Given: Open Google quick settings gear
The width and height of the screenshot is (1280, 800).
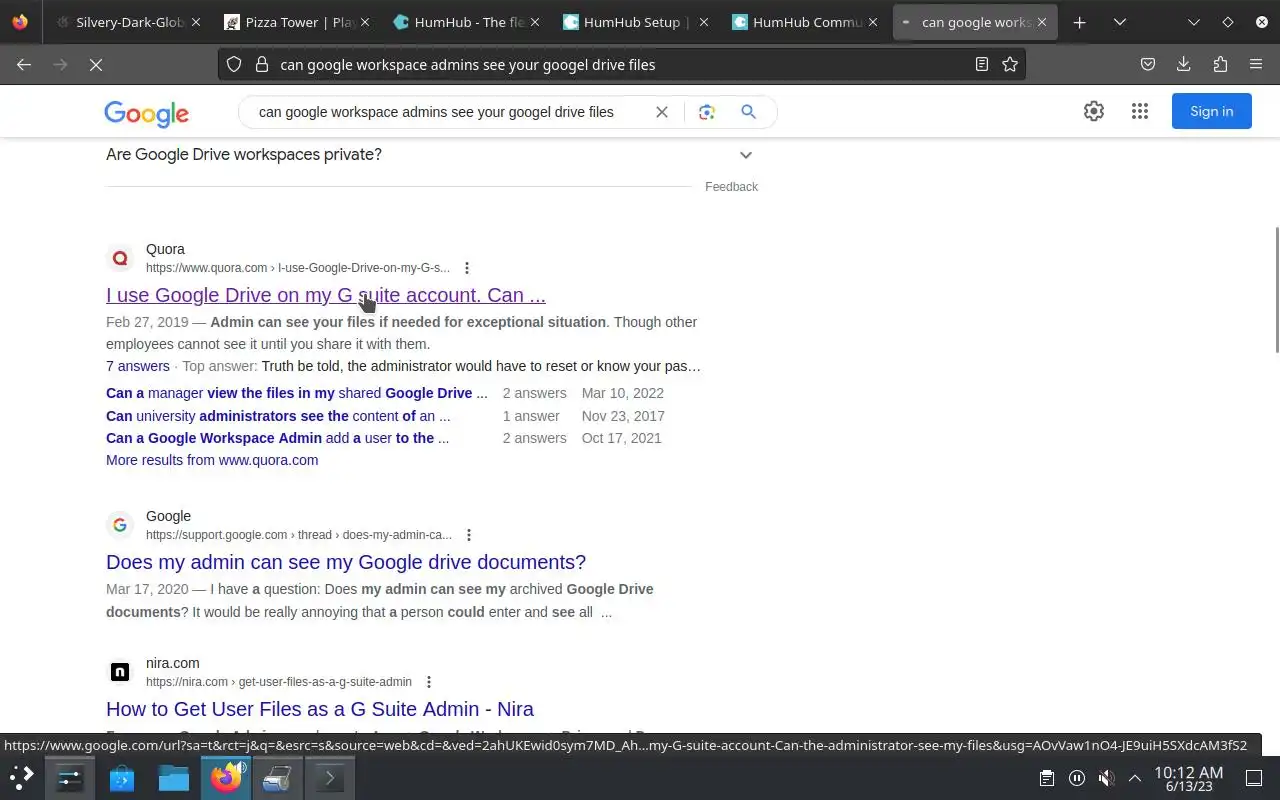Looking at the screenshot, I should [1094, 111].
